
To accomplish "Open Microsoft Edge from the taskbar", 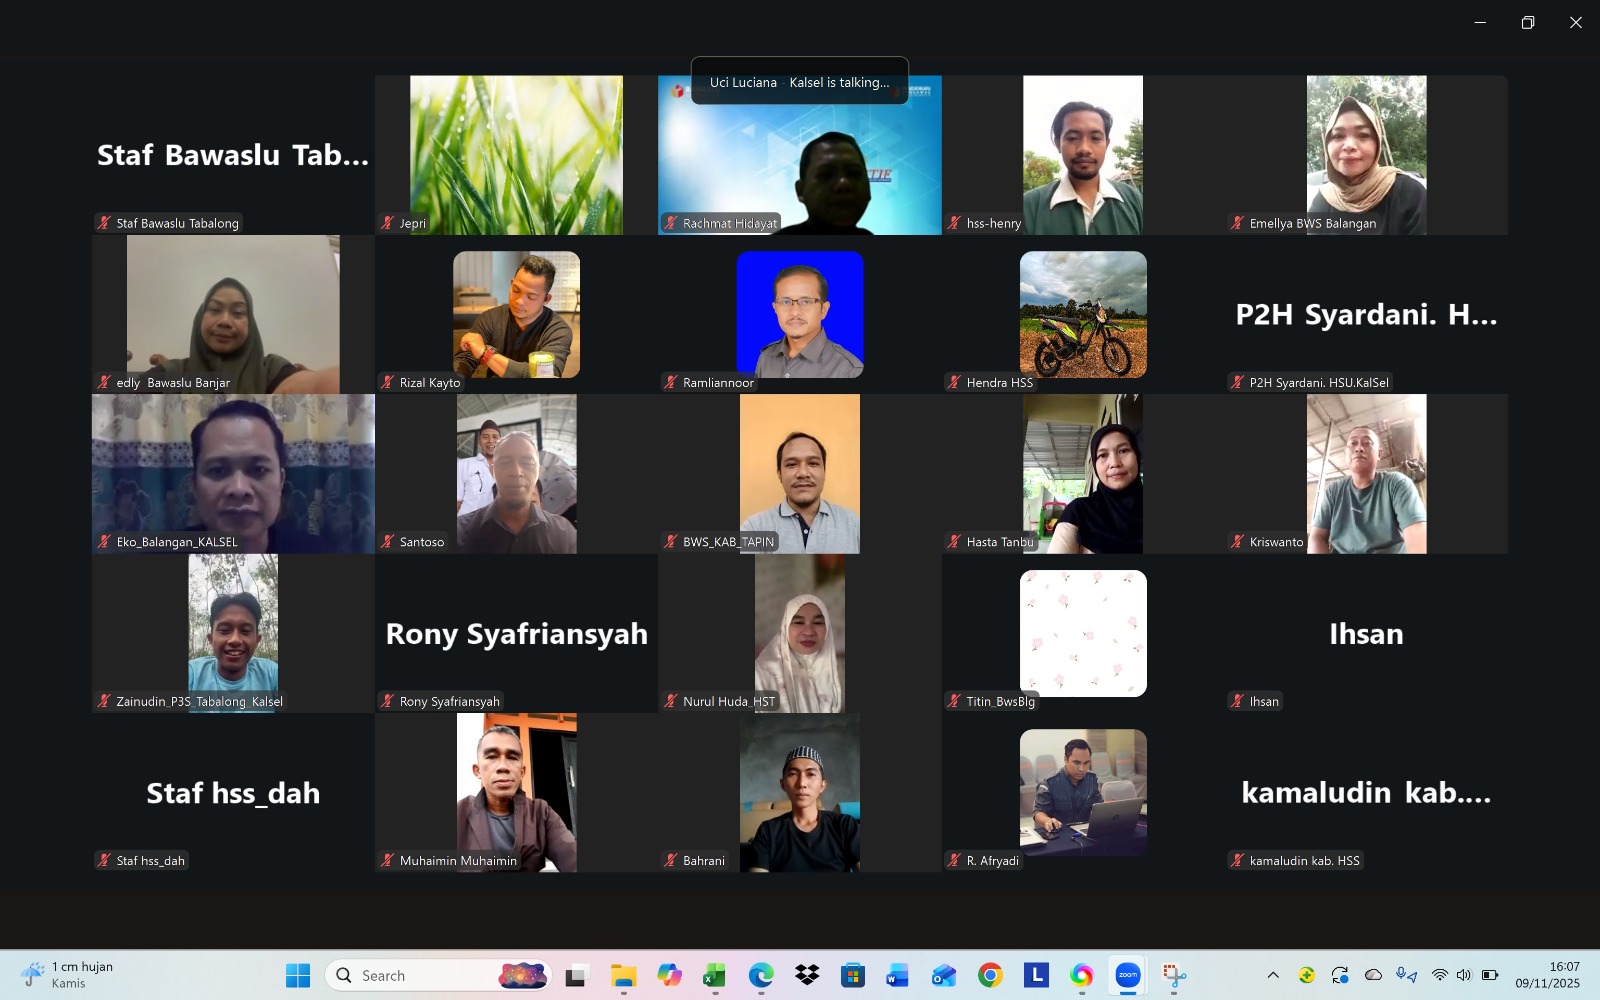I will point(761,975).
